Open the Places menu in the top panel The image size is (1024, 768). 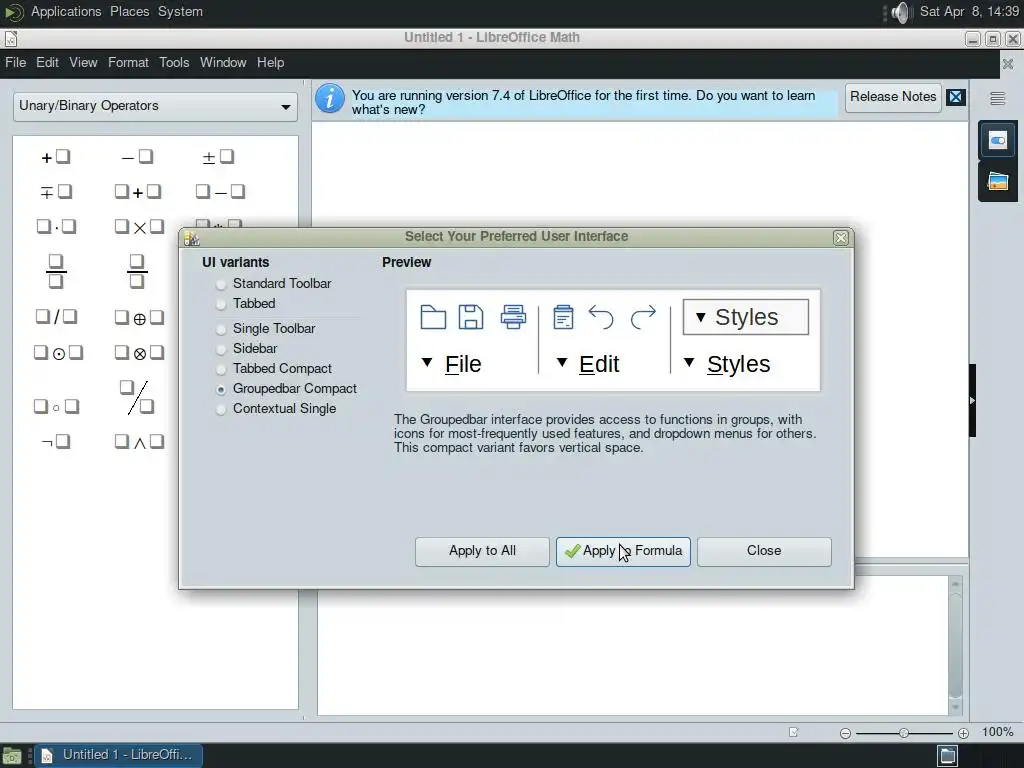pos(129,12)
